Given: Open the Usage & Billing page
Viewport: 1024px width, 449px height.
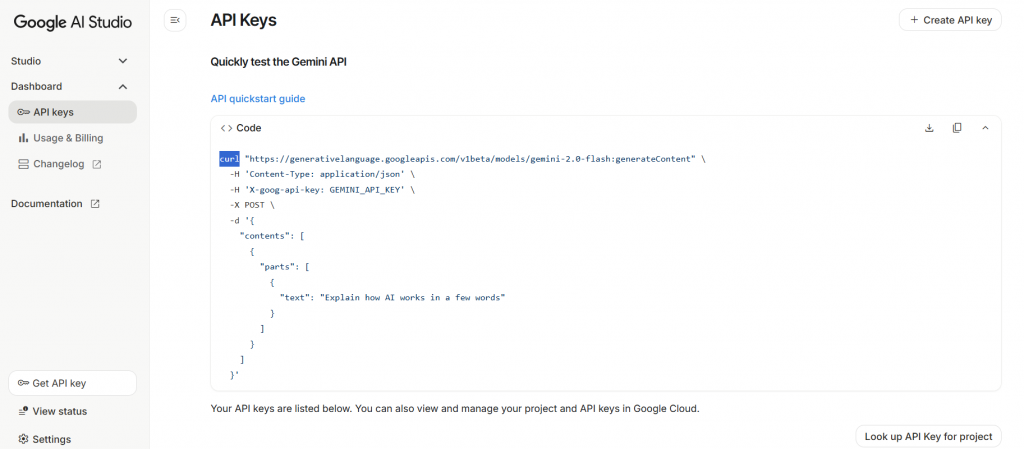Looking at the screenshot, I should (x=67, y=138).
